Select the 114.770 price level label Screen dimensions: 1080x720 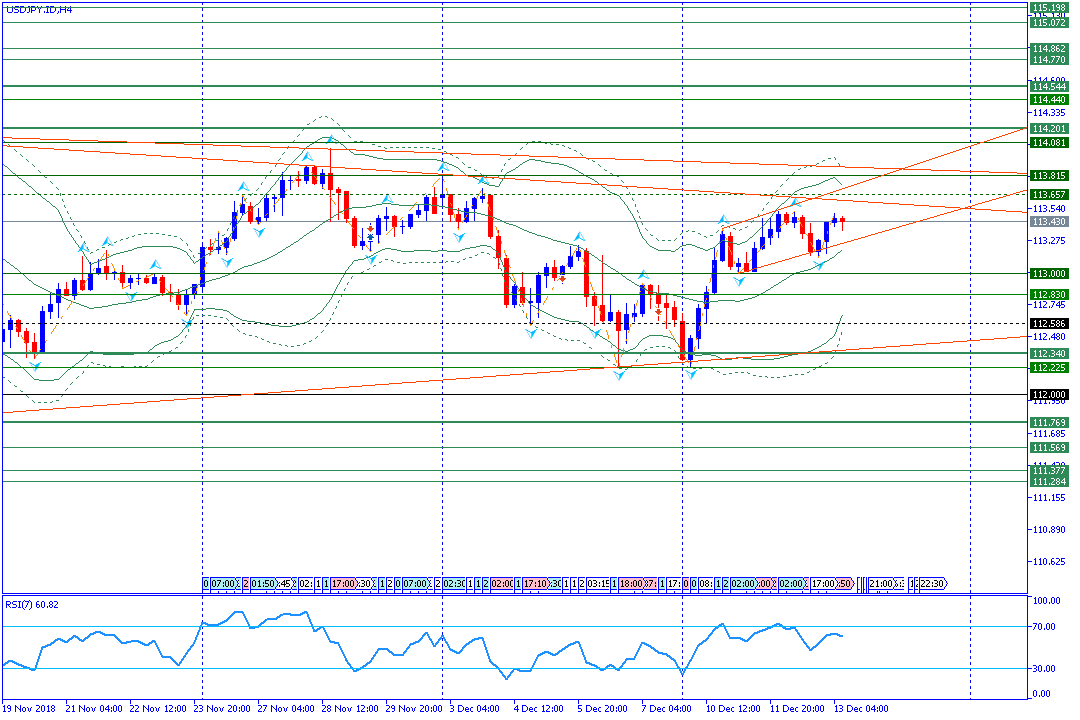point(1049,60)
